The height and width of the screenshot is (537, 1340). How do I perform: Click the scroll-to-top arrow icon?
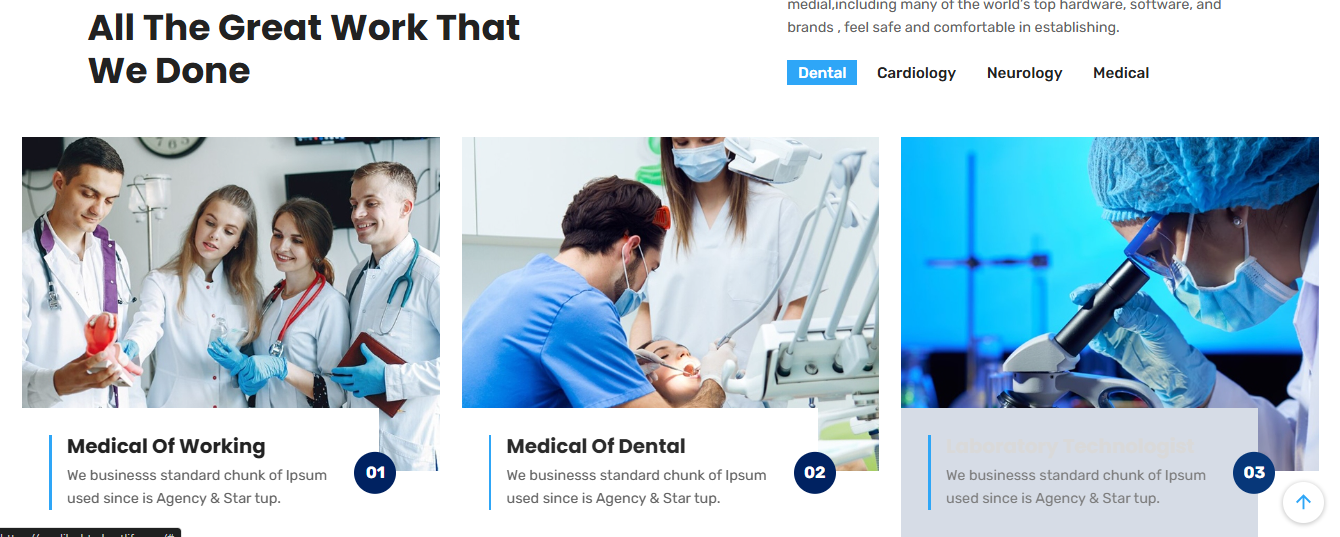(1303, 502)
